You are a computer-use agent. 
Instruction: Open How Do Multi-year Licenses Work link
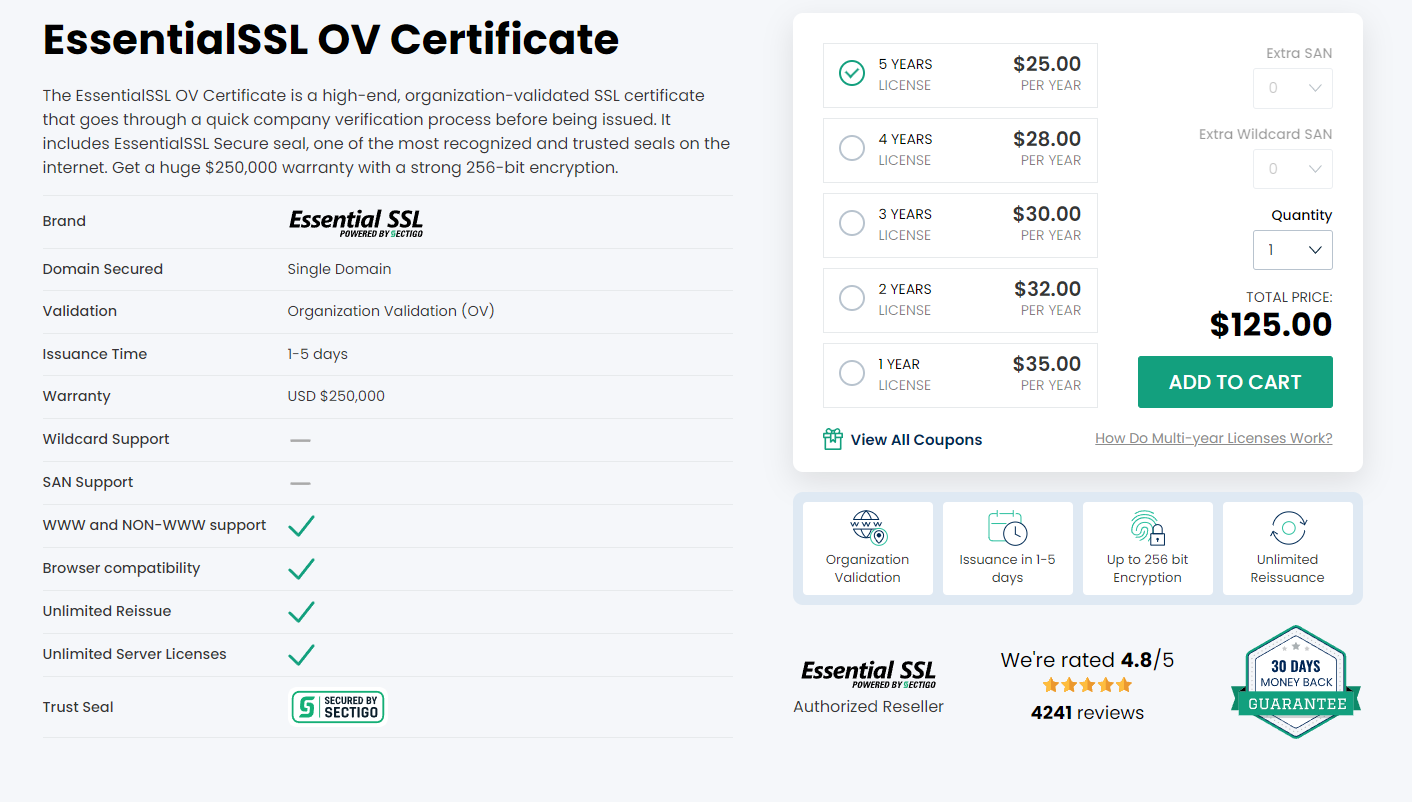[x=1213, y=438]
